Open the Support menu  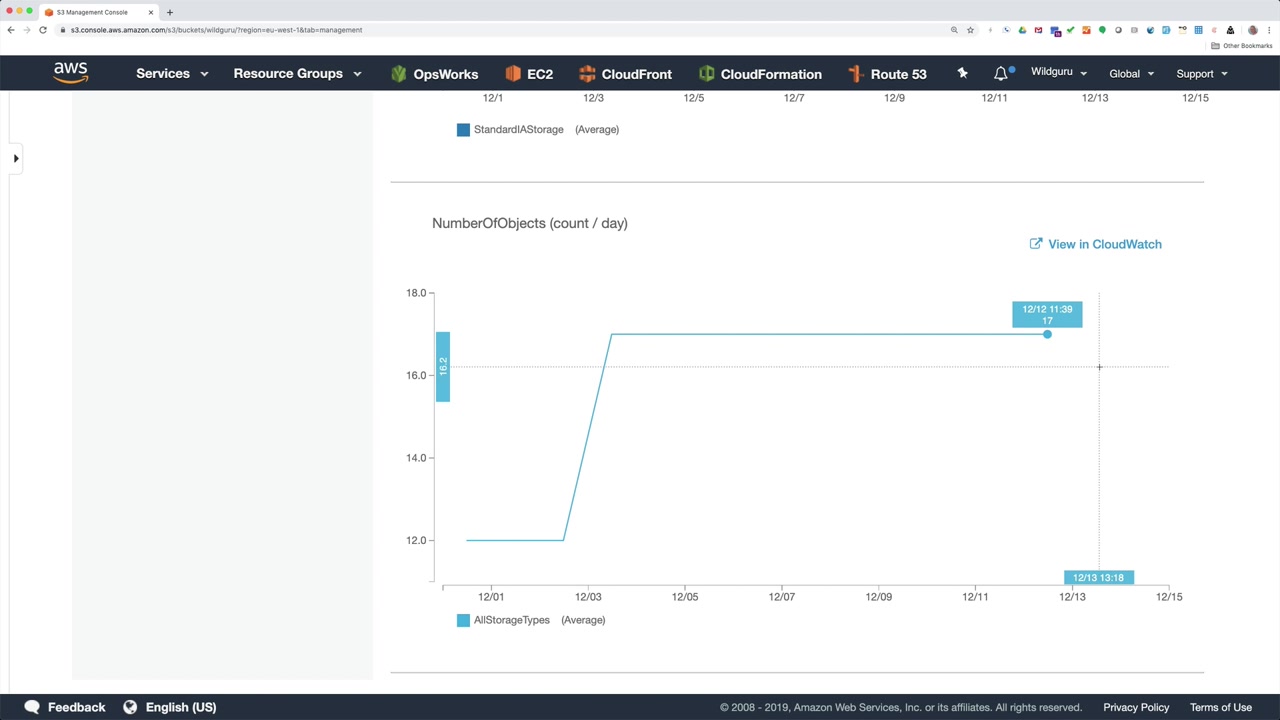1201,74
